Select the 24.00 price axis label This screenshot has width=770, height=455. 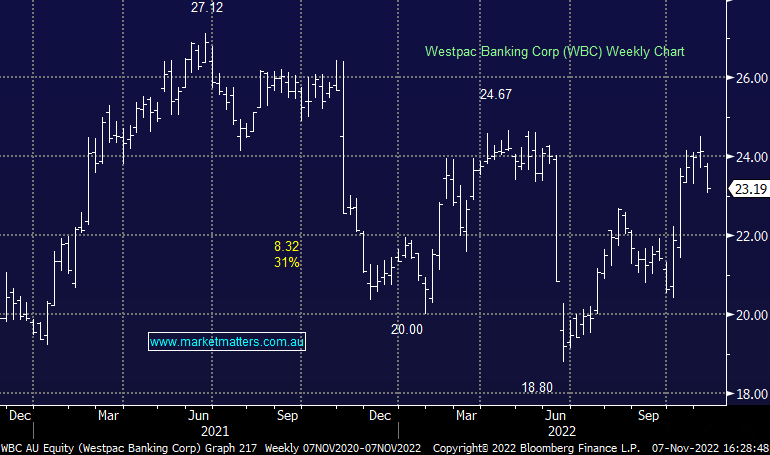coord(748,157)
